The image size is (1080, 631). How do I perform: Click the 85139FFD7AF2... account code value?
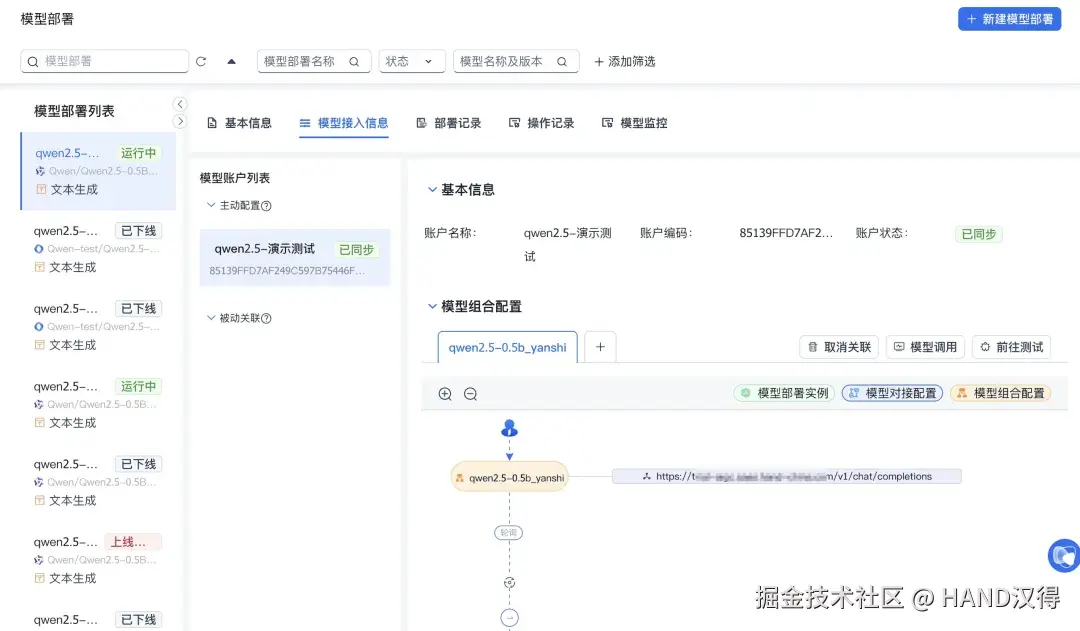click(x=786, y=233)
